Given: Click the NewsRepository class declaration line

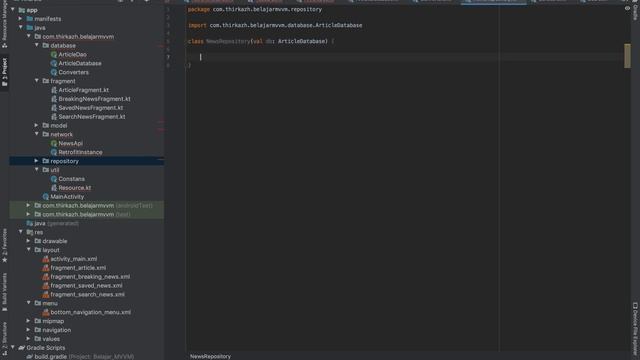Looking at the screenshot, I should click(261, 41).
